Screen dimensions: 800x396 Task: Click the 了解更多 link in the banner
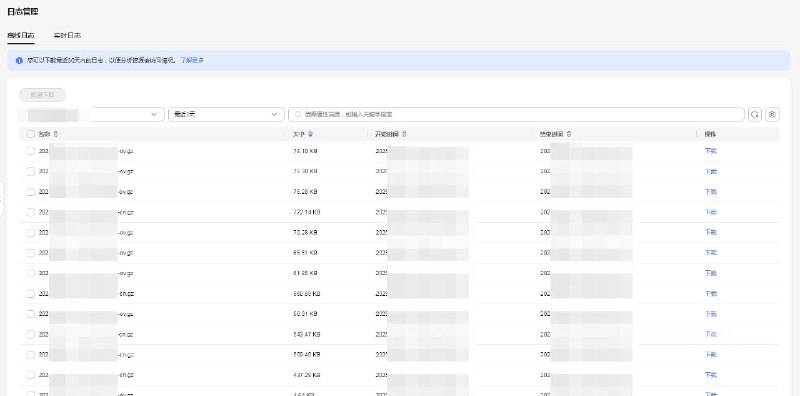coord(192,60)
